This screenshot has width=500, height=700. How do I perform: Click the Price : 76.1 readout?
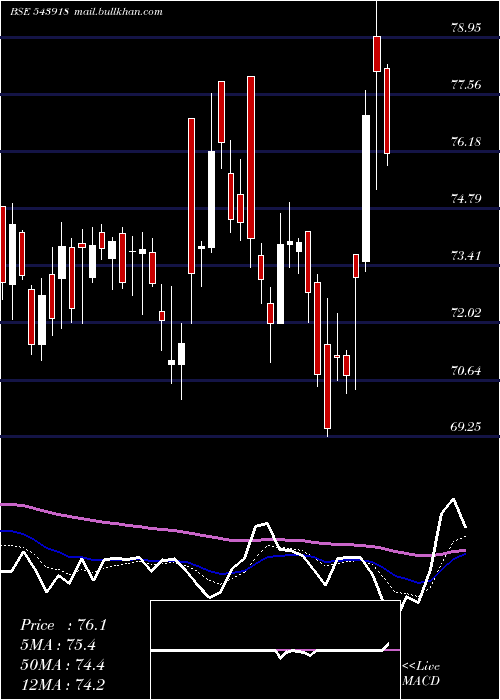63,625
